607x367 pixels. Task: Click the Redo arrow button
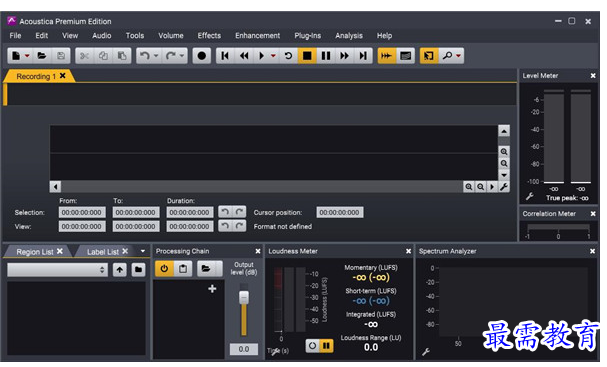coord(170,56)
